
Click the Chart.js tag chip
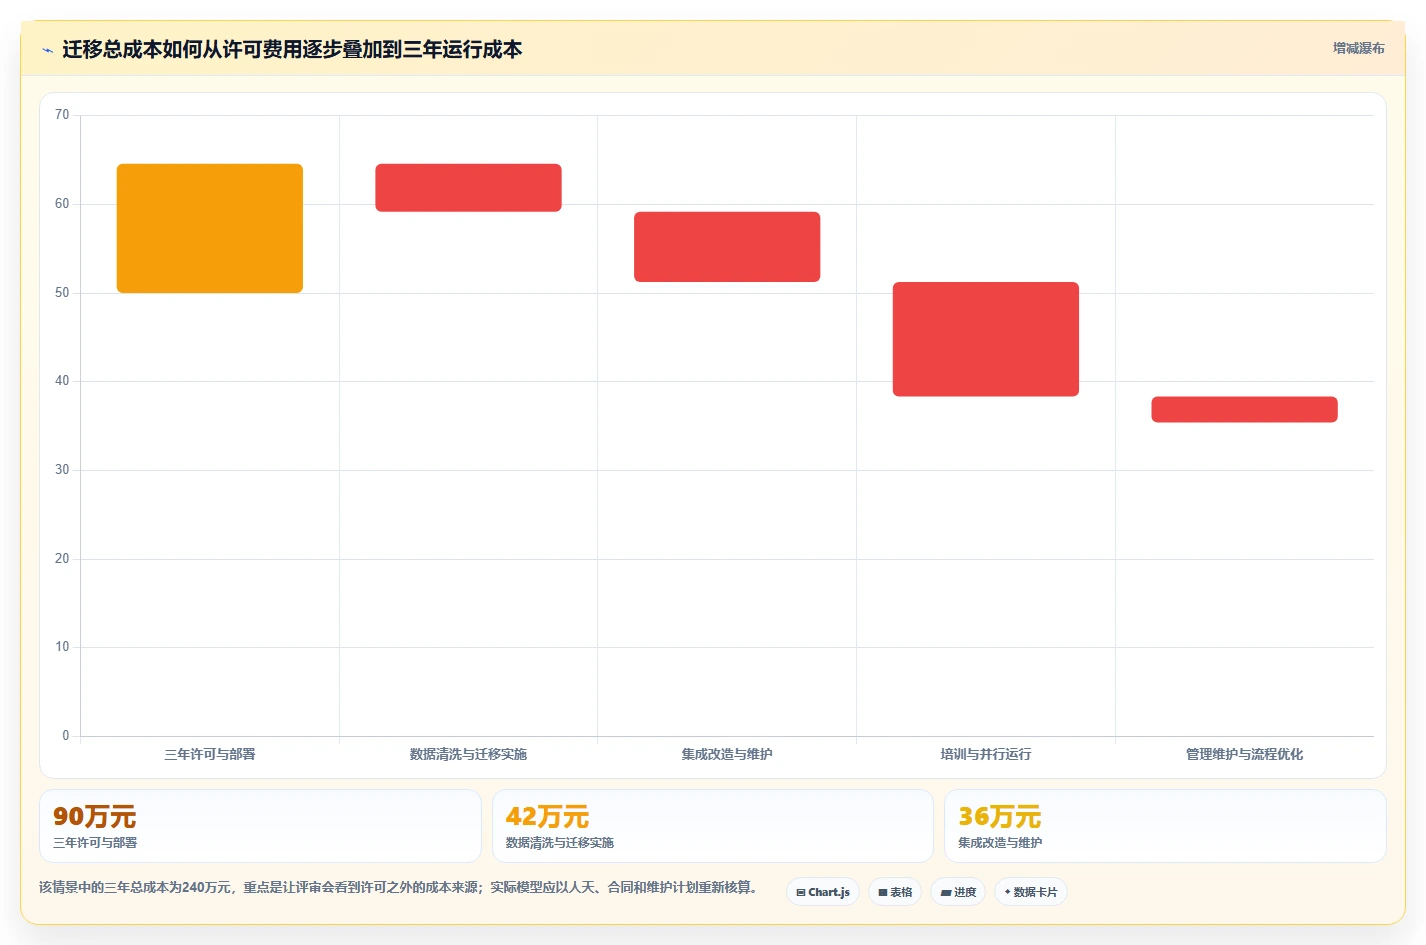pos(823,892)
